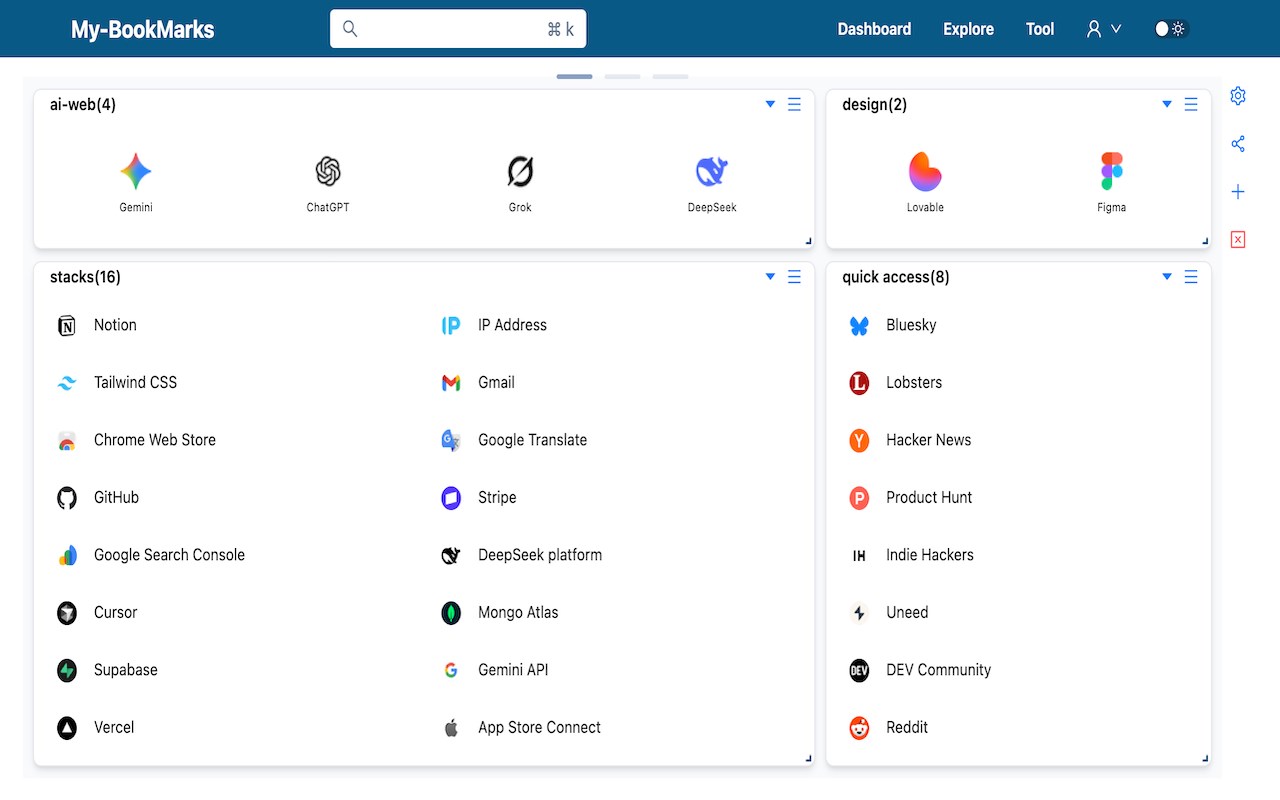Collapse the ai-web group with arrow
Image resolution: width=1280 pixels, height=800 pixels.
click(770, 104)
